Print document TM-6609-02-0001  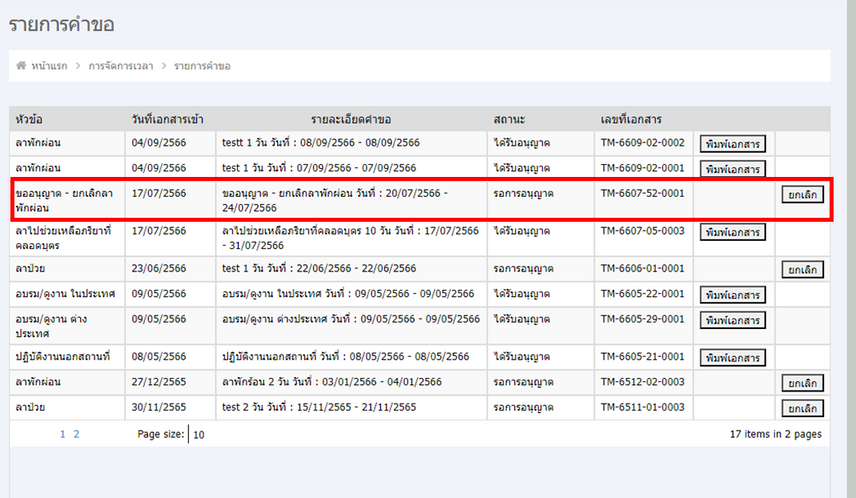732,169
